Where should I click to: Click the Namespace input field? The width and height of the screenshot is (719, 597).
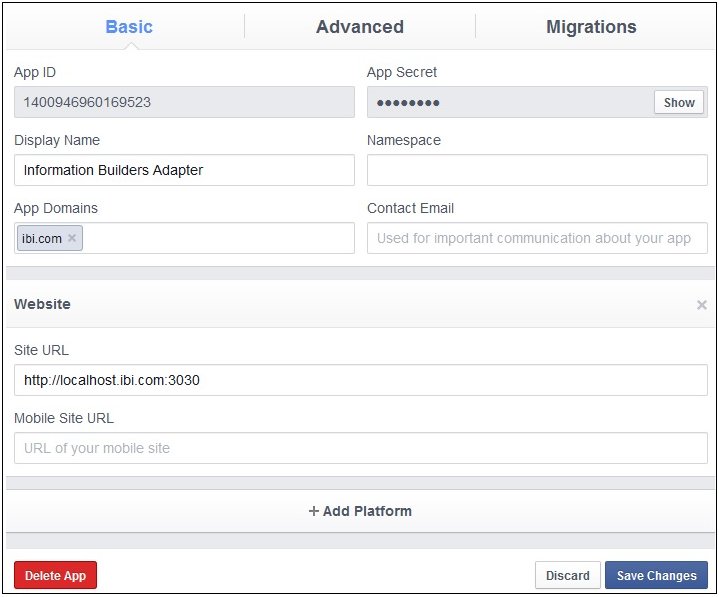(537, 170)
